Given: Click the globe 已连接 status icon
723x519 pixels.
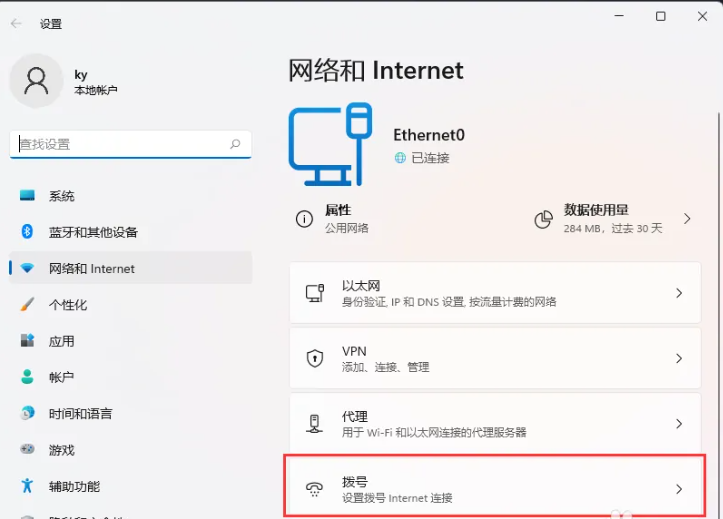Looking at the screenshot, I should pyautogui.click(x=400, y=158).
